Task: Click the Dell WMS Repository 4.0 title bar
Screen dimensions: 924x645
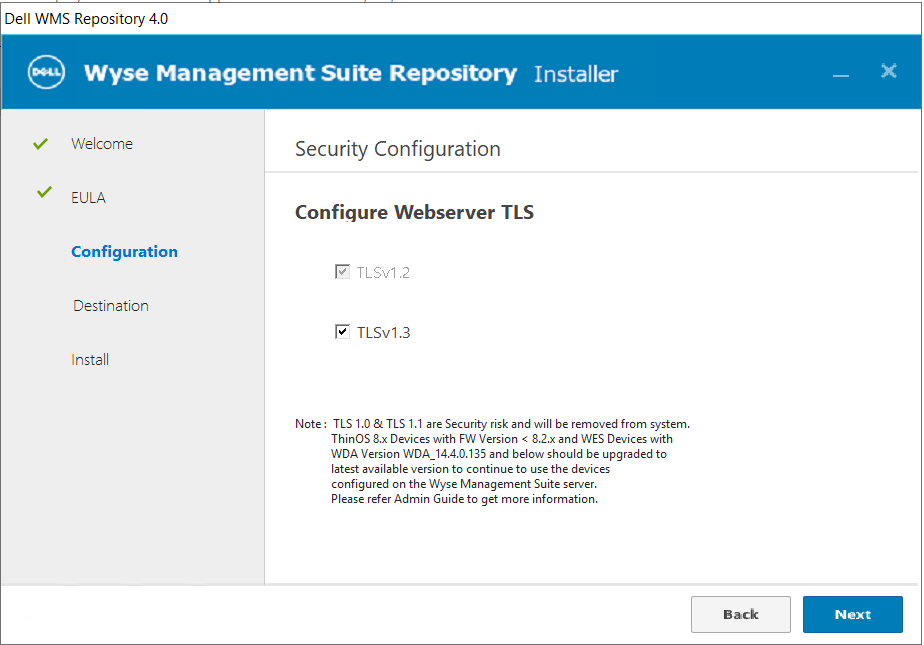Action: (x=87, y=18)
